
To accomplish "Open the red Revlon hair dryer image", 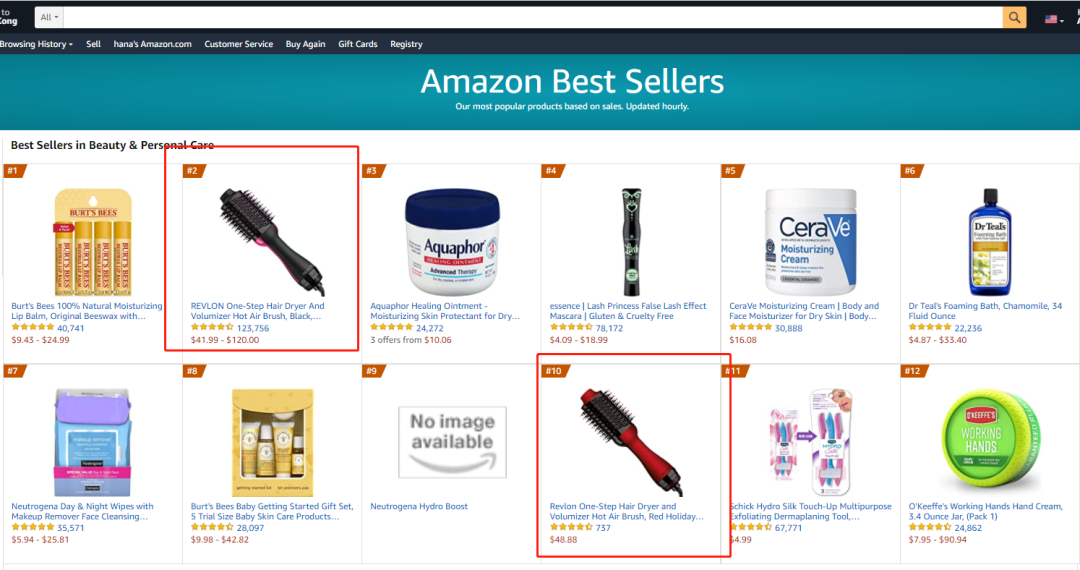I will pyautogui.click(x=632, y=441).
